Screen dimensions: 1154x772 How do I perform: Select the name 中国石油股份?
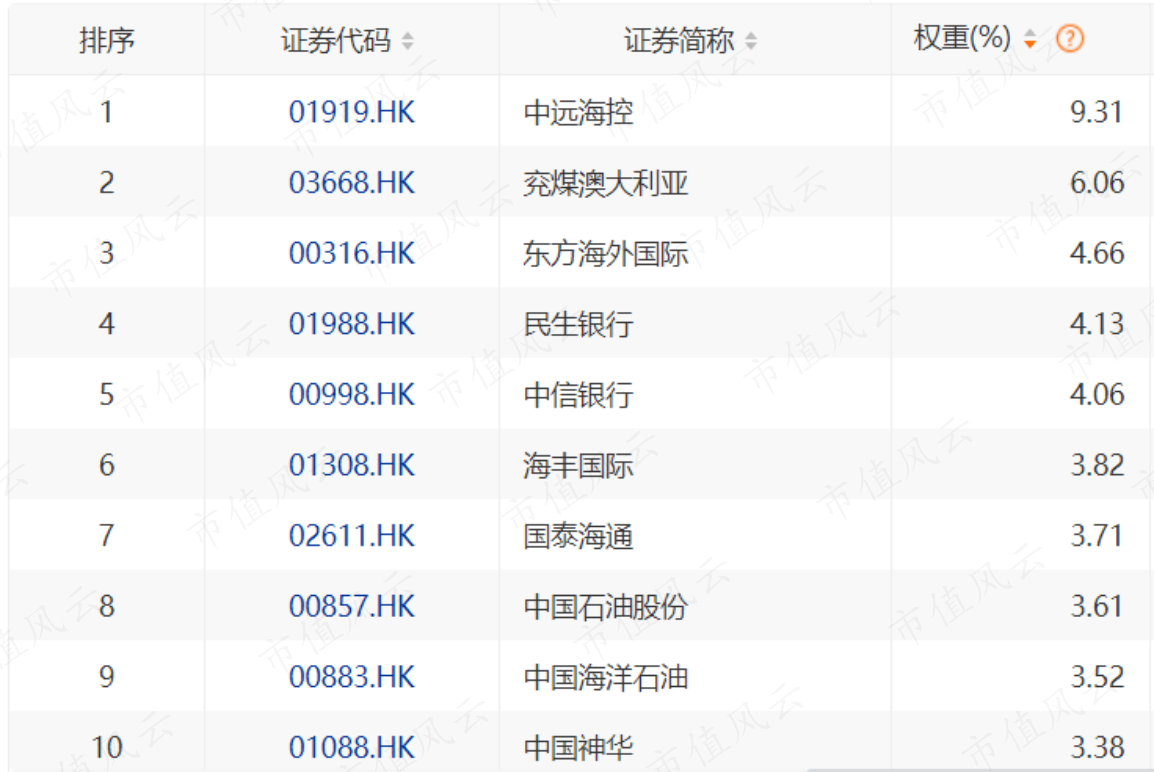coord(606,607)
